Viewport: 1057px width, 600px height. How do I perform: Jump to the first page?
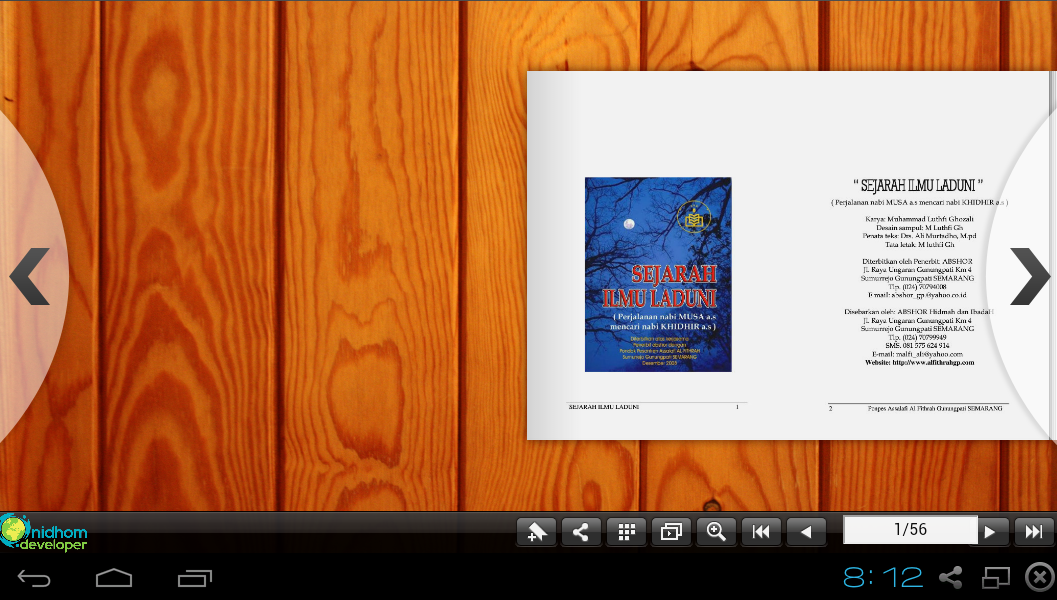tap(761, 532)
